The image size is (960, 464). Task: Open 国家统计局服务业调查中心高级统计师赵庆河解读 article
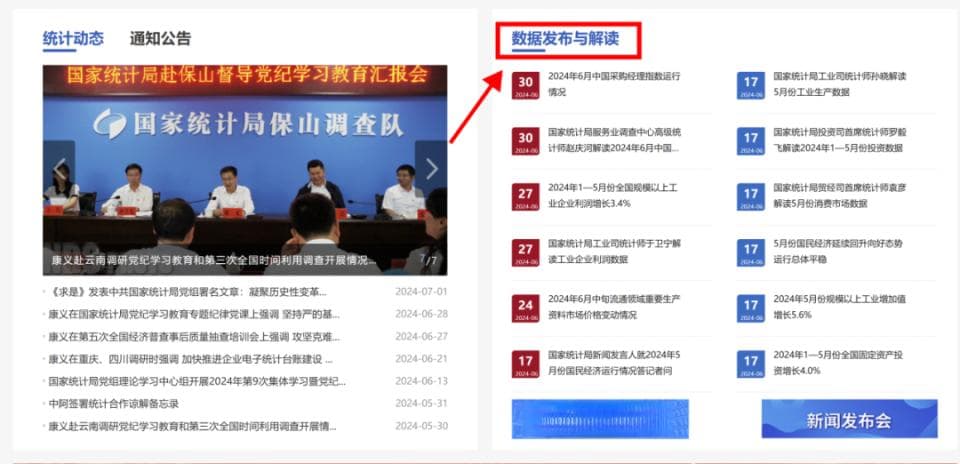click(614, 140)
